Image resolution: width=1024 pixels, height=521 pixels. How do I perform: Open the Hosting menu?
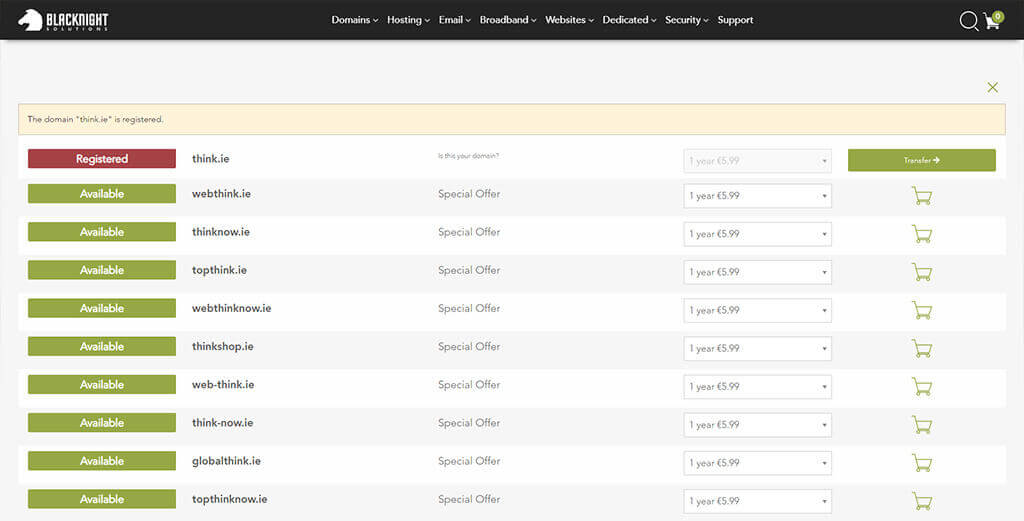click(408, 20)
